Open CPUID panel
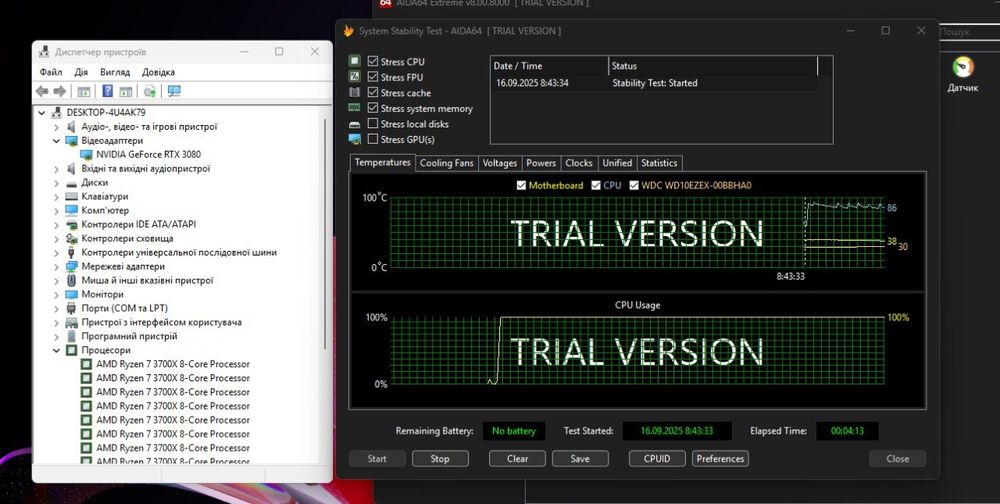 [x=657, y=459]
